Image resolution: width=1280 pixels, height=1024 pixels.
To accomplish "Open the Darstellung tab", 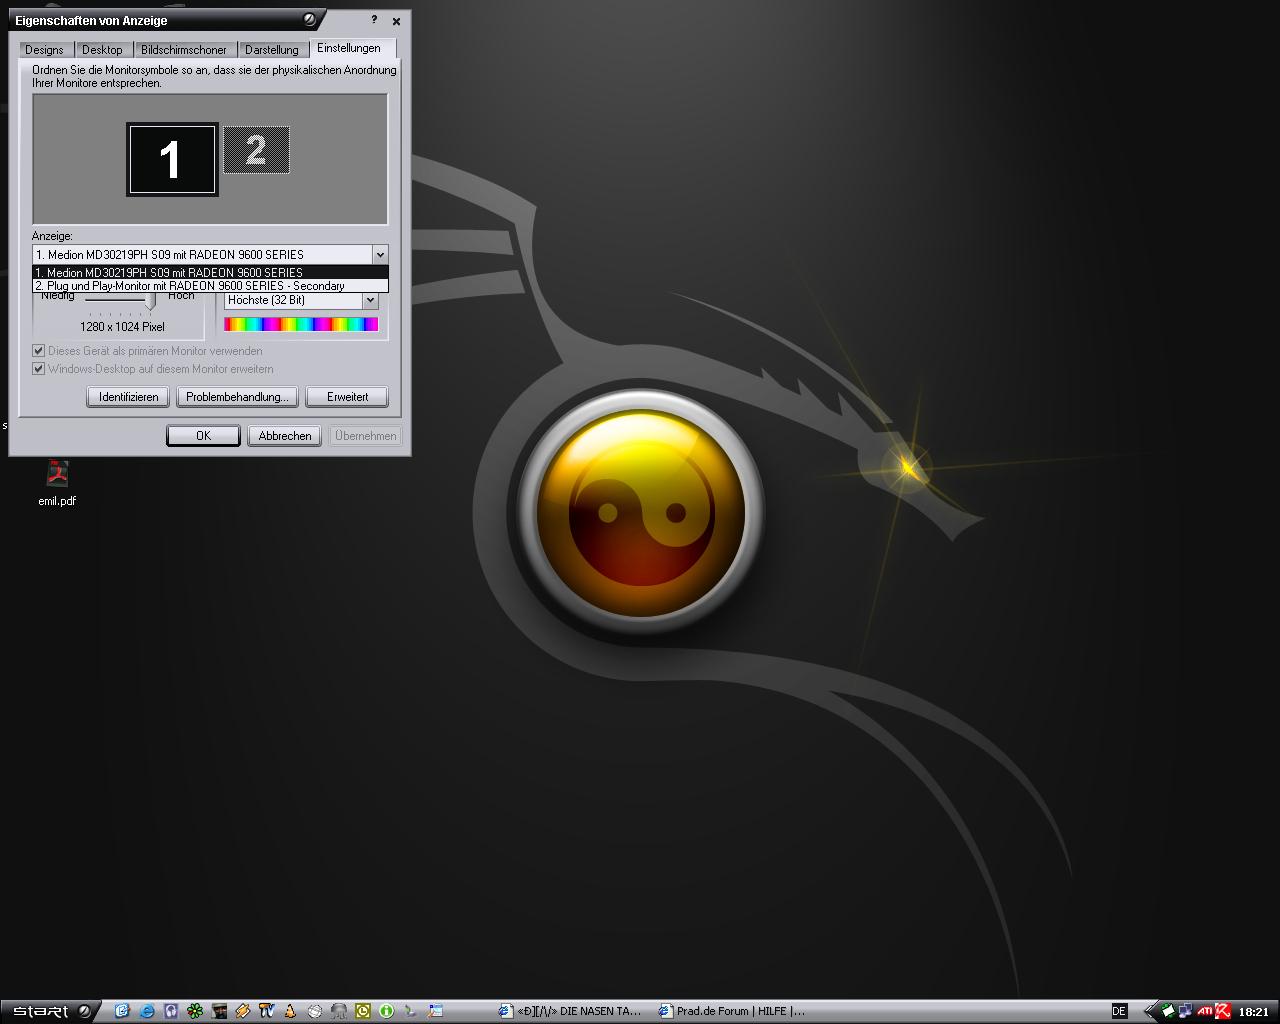I will pyautogui.click(x=272, y=49).
